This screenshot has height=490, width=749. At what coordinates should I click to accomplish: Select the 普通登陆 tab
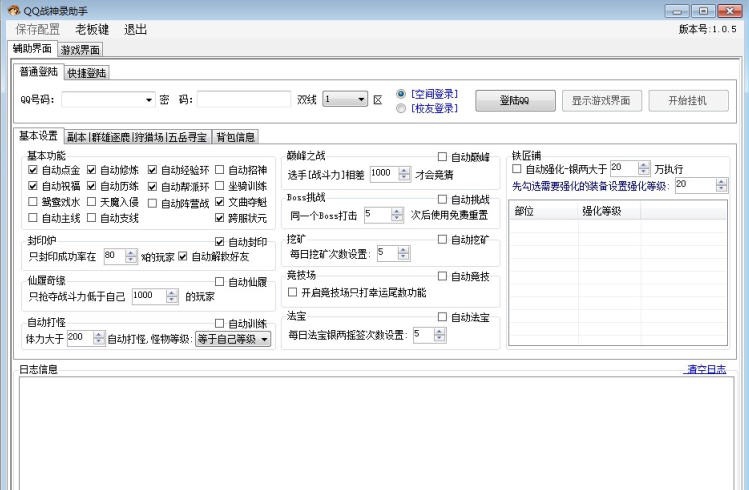pos(39,72)
